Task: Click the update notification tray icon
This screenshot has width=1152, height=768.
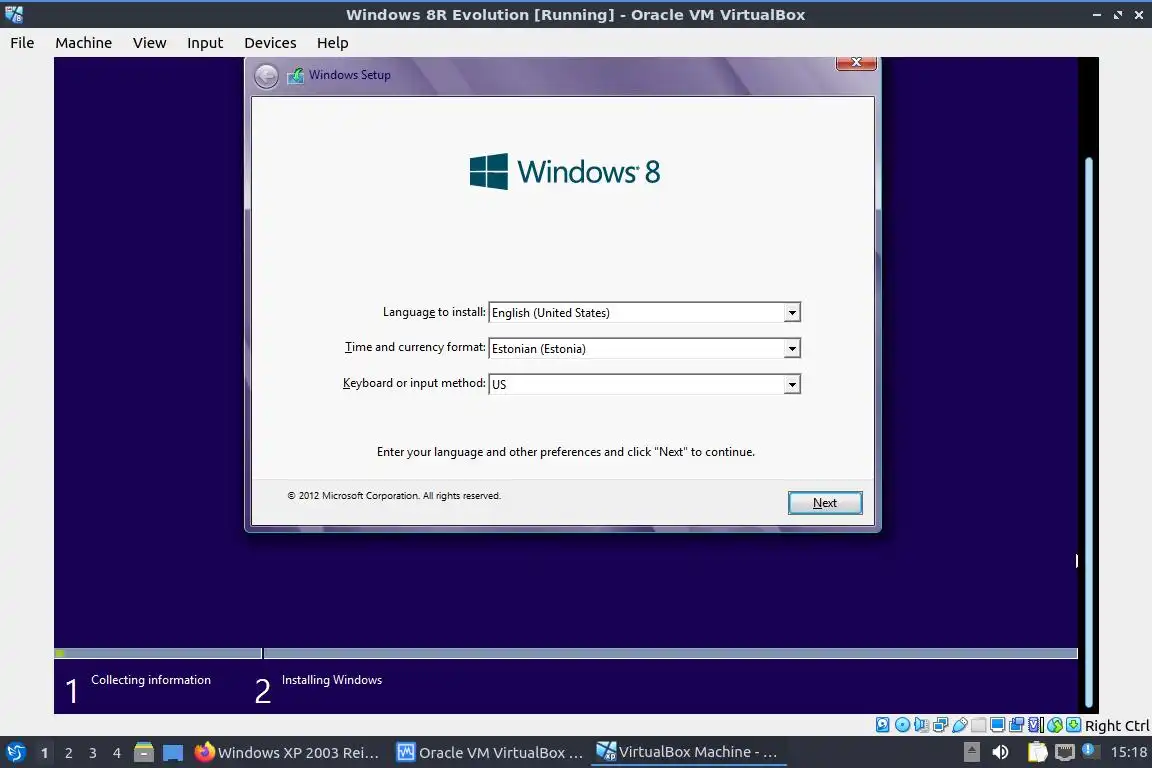Action: [x=1090, y=751]
